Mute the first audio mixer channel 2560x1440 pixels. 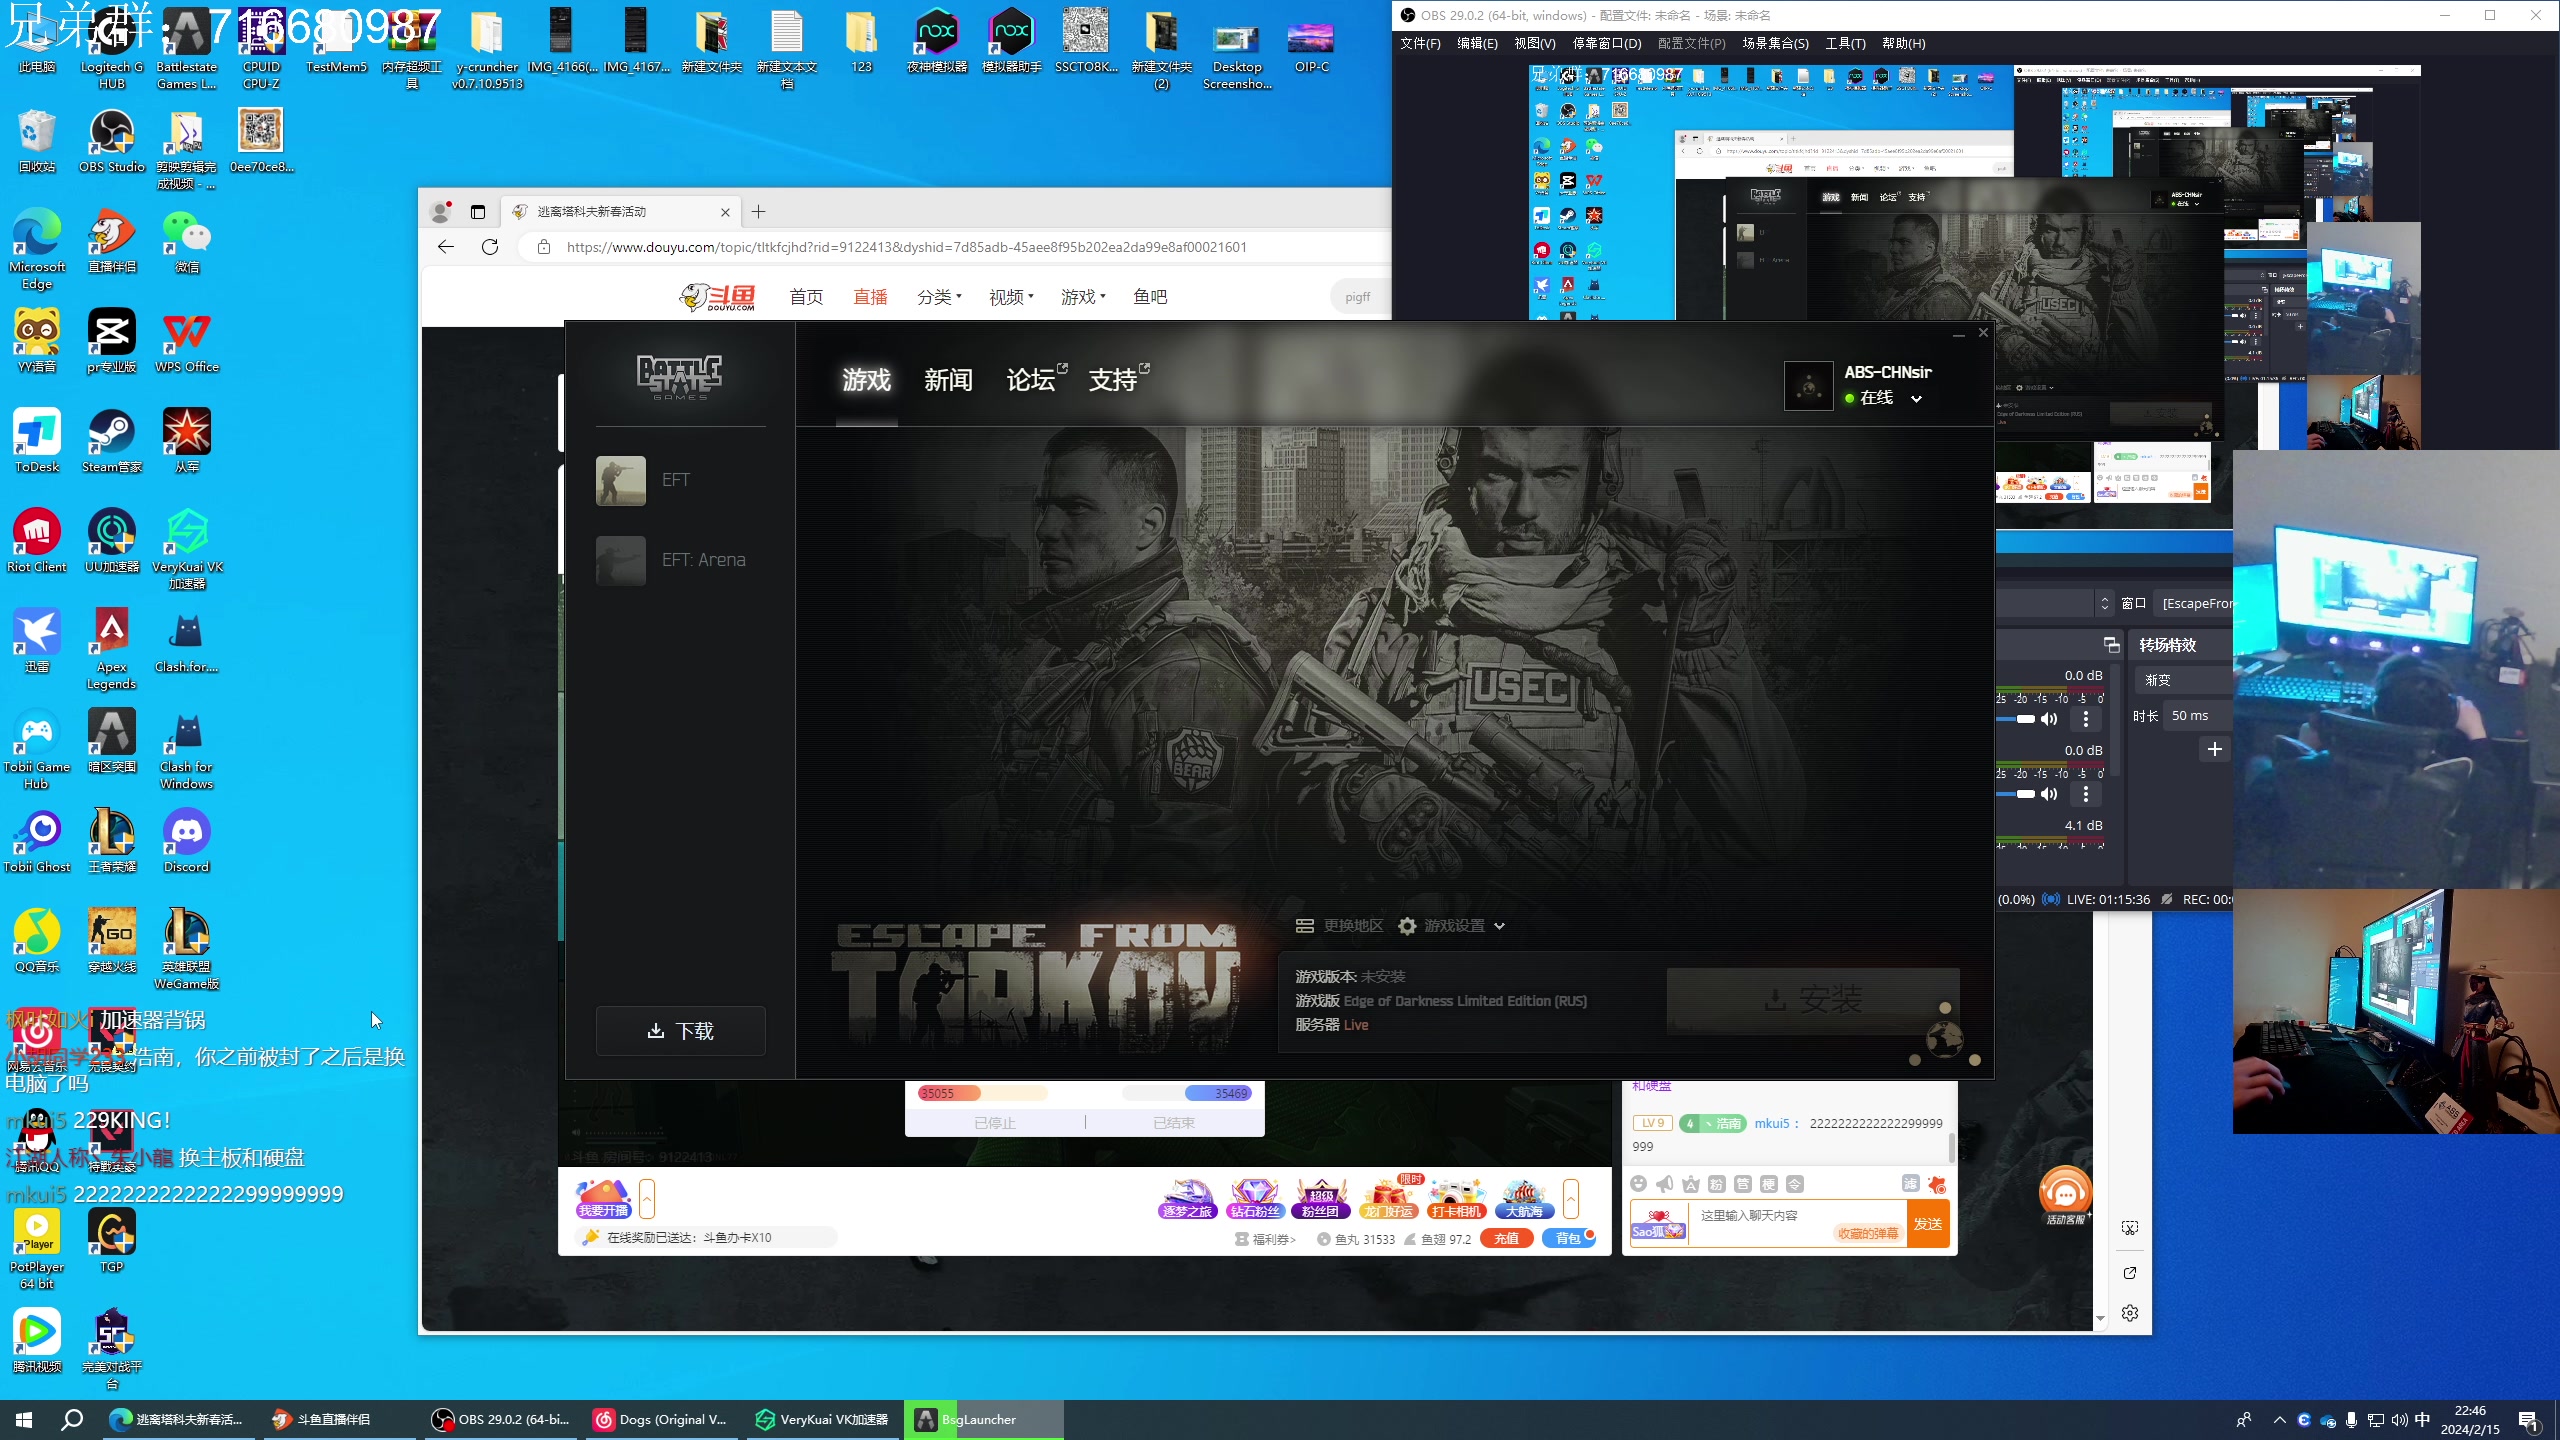[x=2049, y=719]
